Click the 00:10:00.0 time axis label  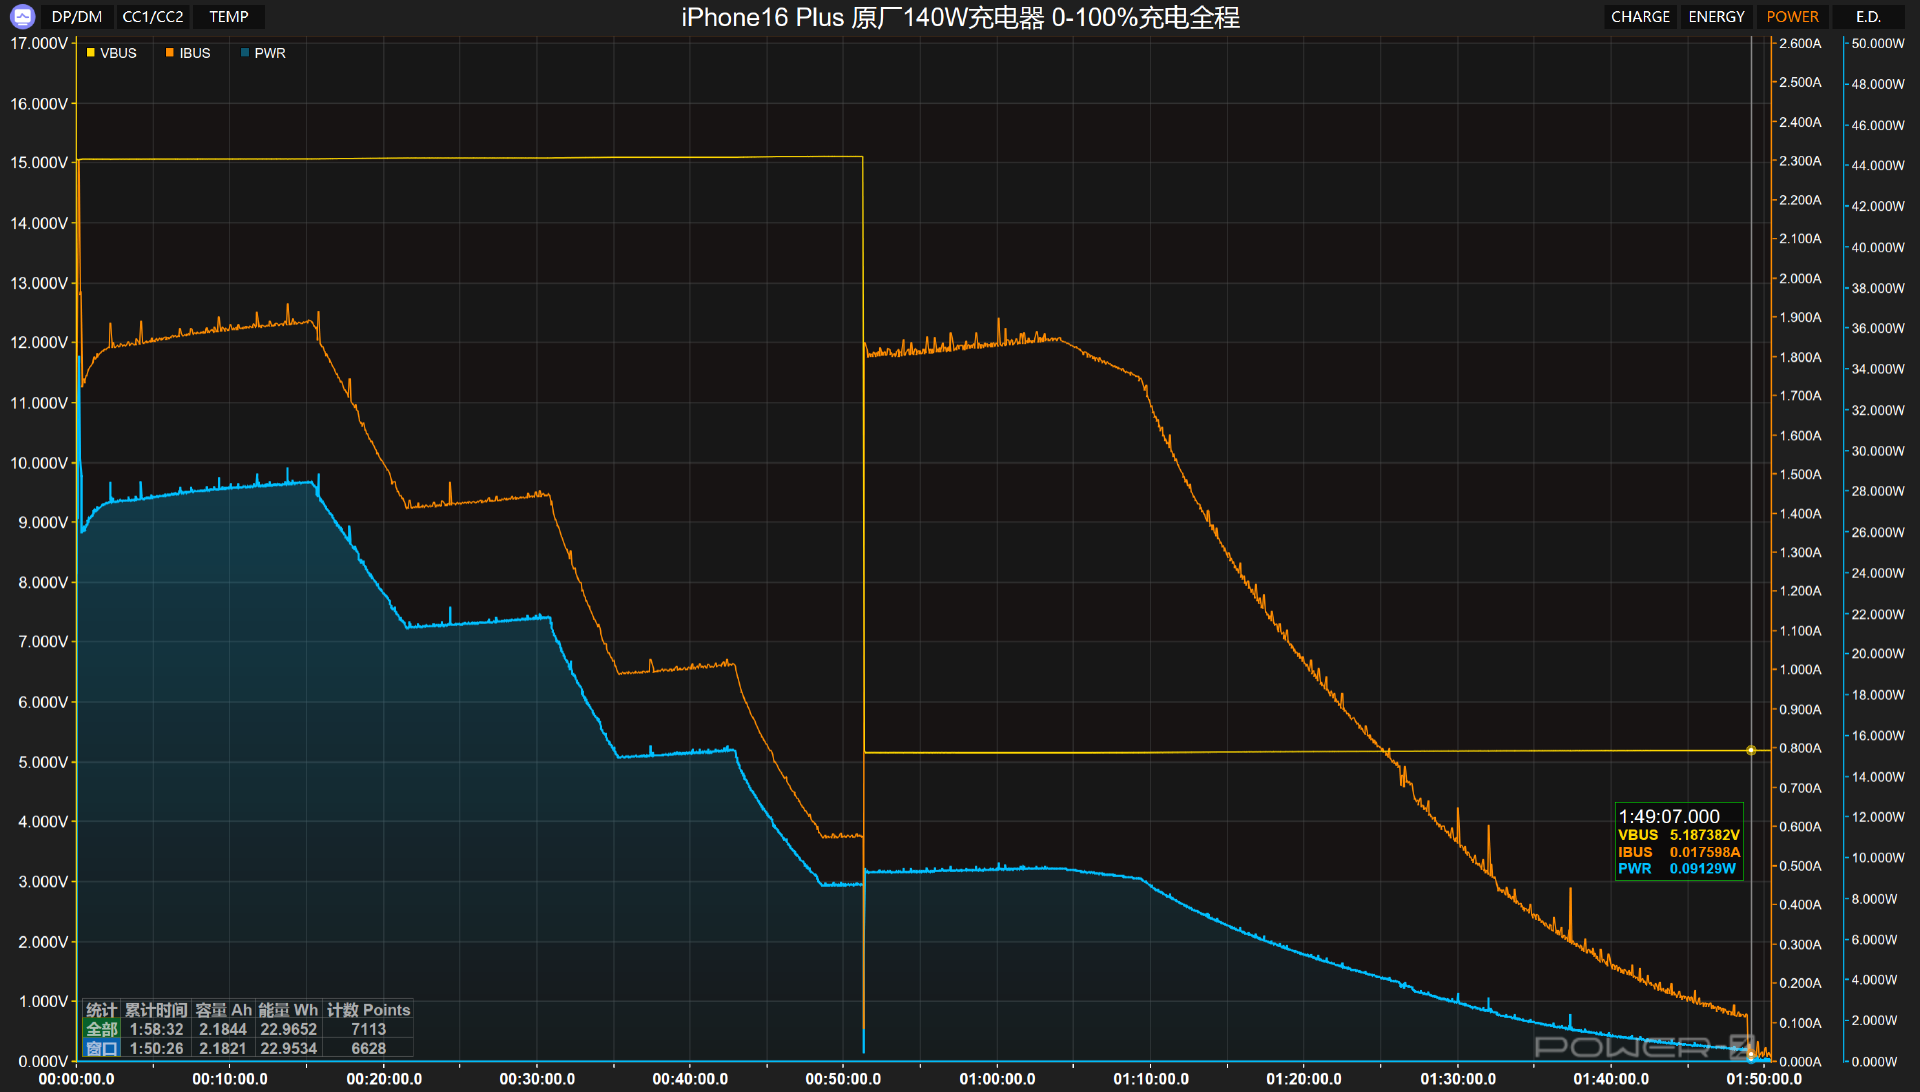tap(230, 1079)
